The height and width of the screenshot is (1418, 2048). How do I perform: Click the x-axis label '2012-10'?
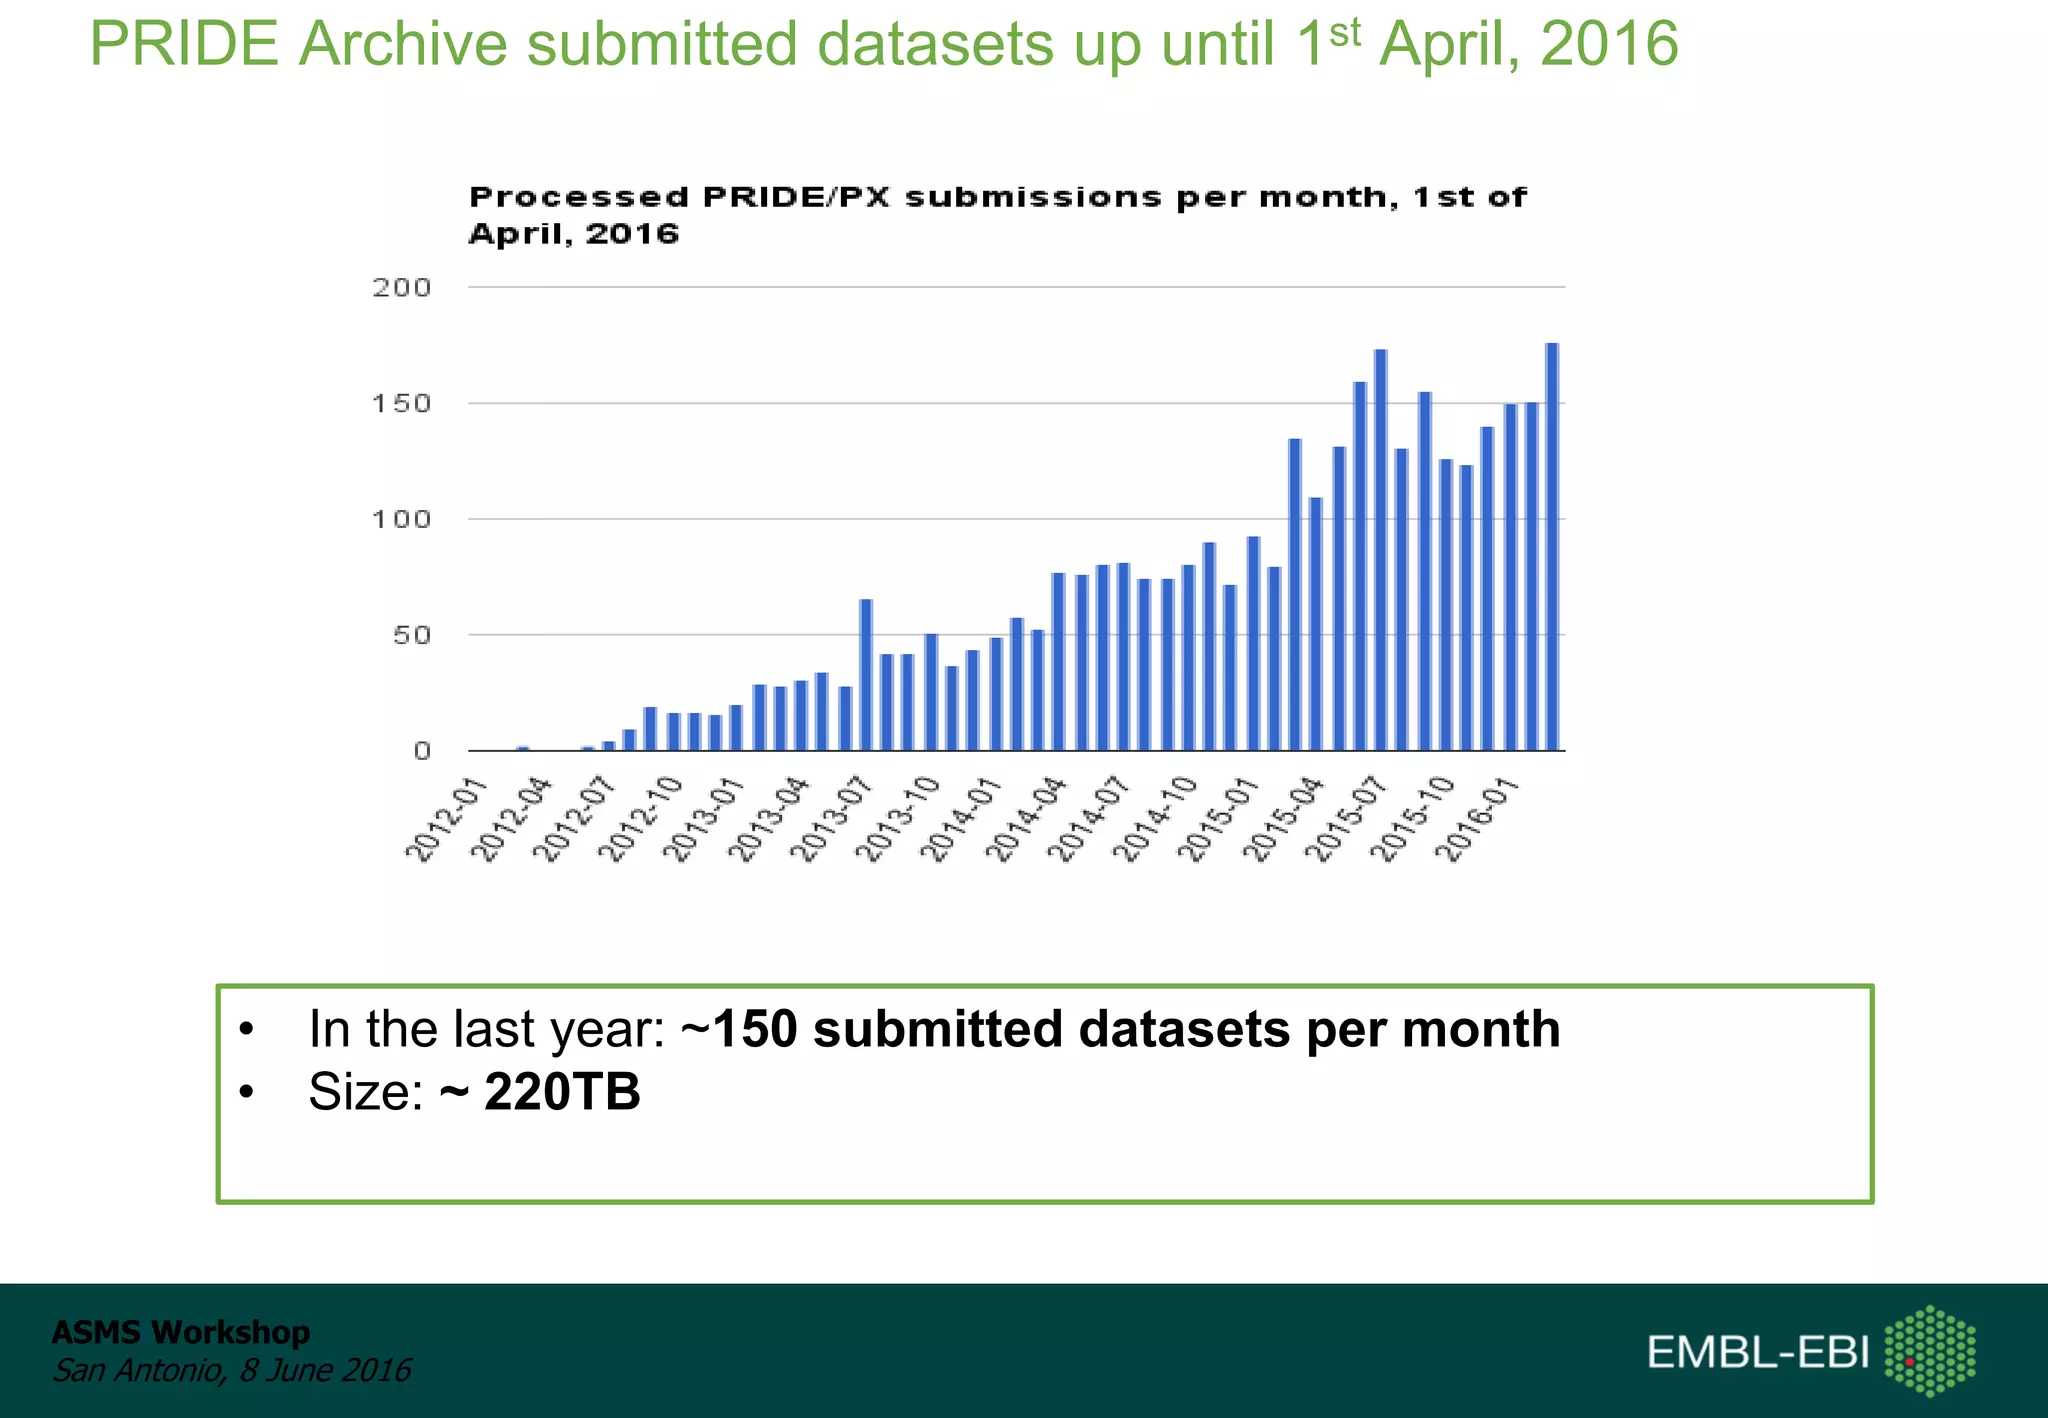click(x=641, y=818)
